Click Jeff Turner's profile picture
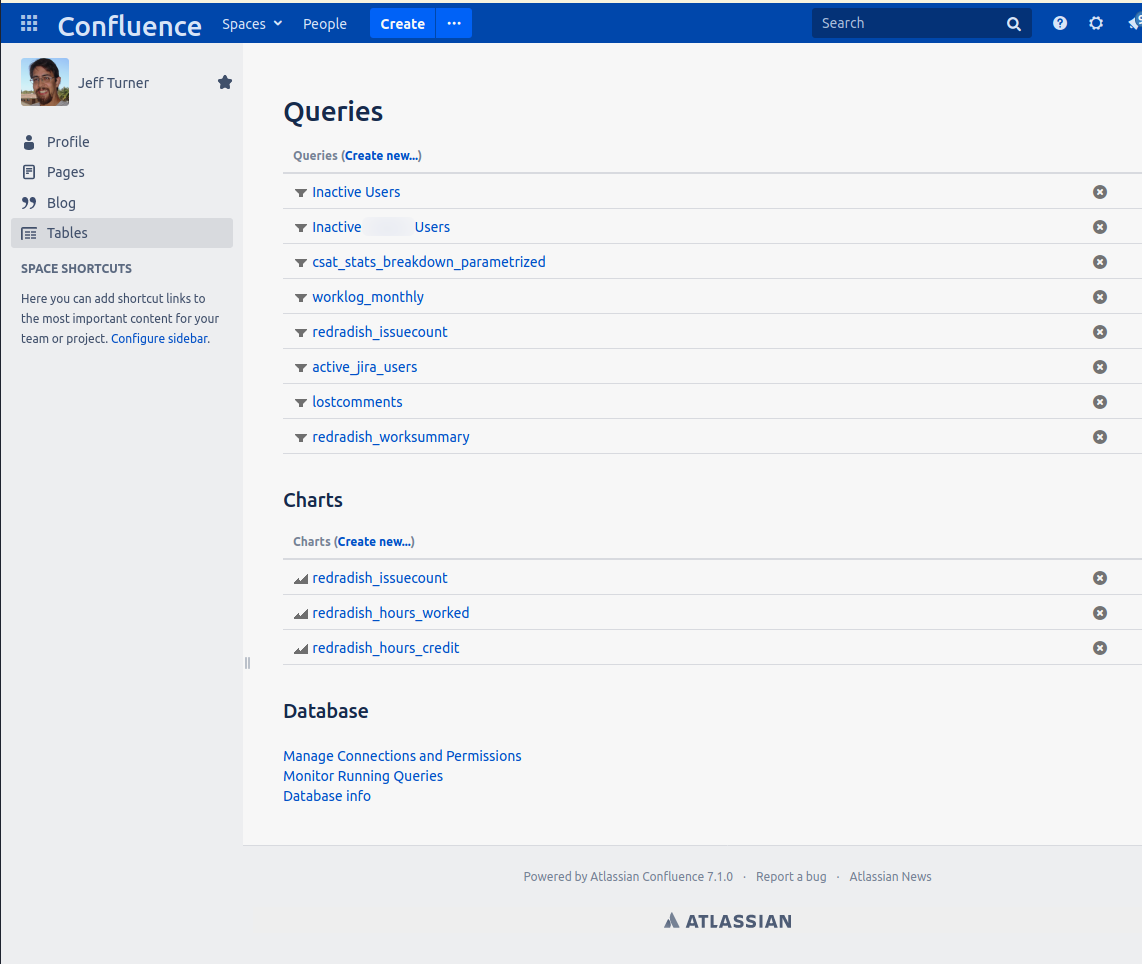Viewport: 1142px width, 964px height. (x=45, y=82)
